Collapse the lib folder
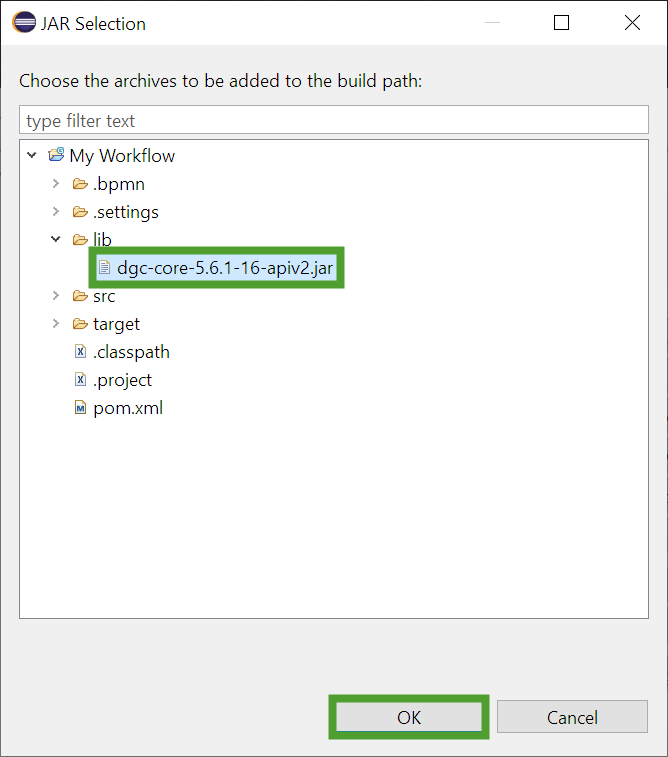The image size is (668, 757). coord(56,240)
